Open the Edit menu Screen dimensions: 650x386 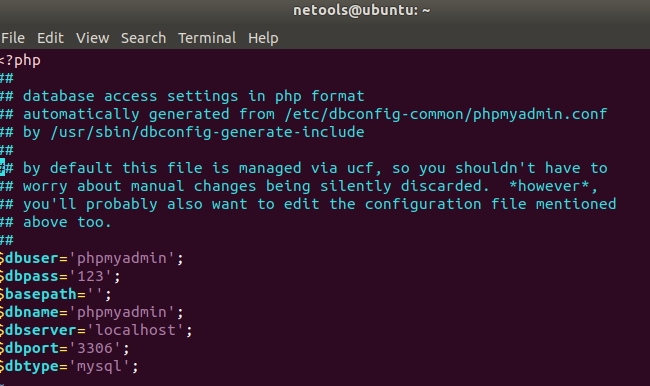50,38
